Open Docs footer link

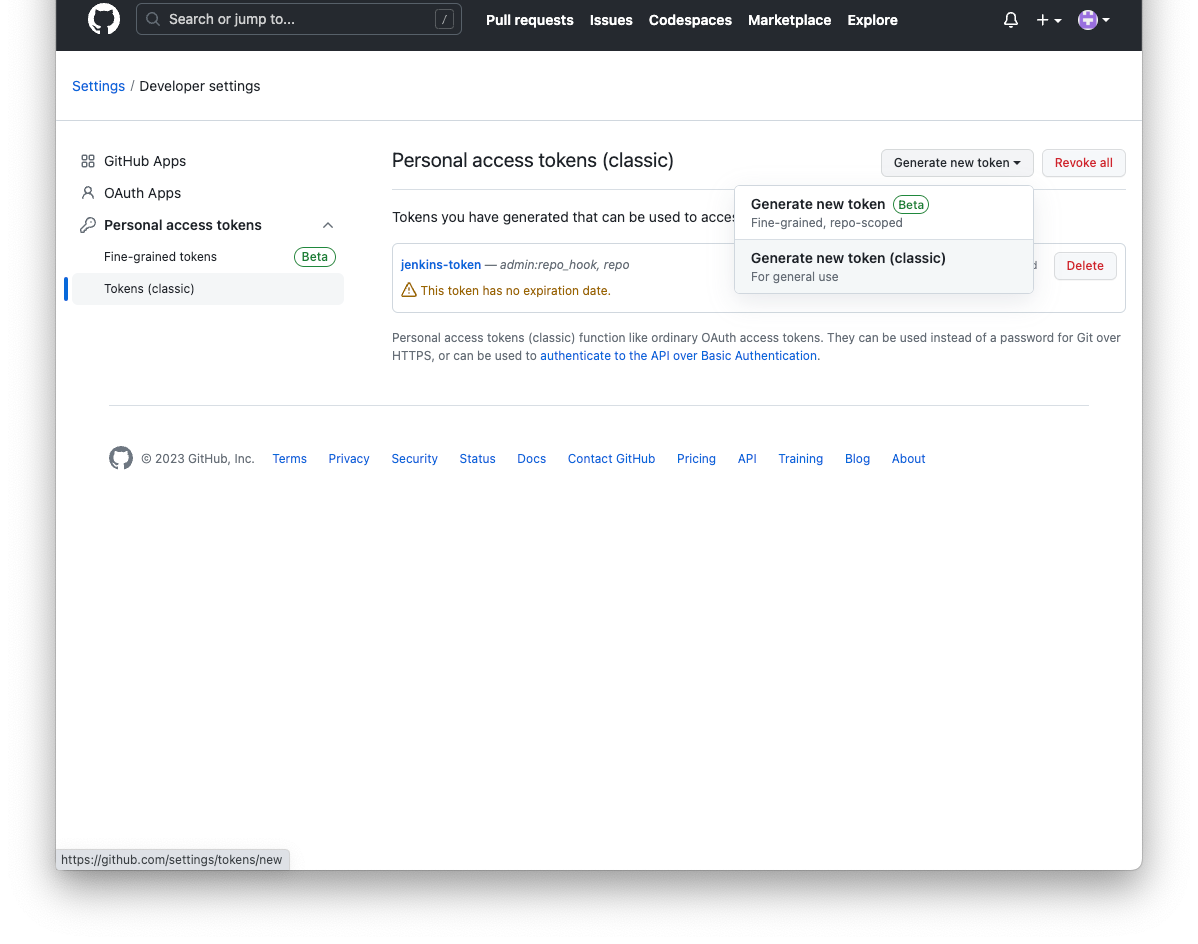pos(532,459)
